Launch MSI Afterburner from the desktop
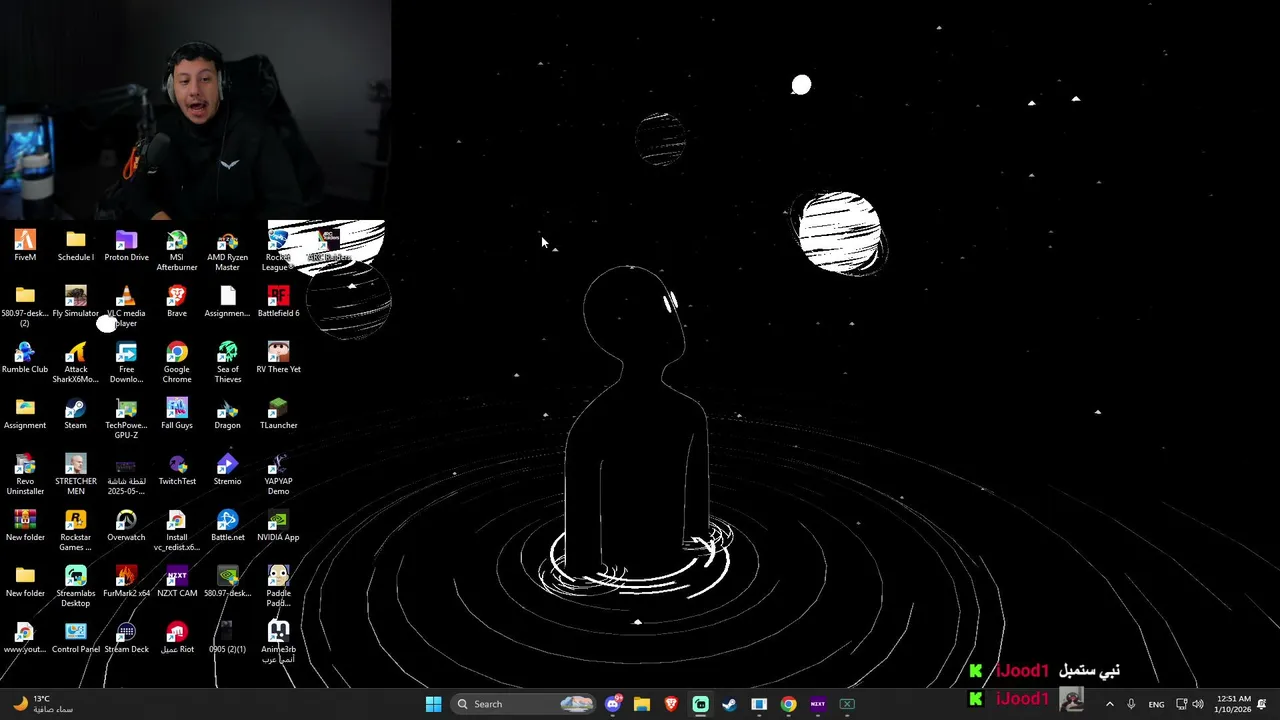The width and height of the screenshot is (1280, 720). [177, 250]
